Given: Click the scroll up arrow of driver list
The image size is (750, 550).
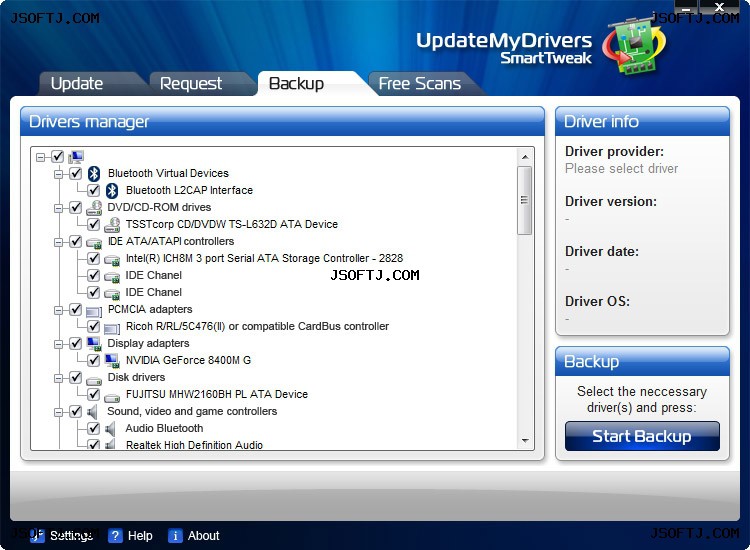Looking at the screenshot, I should (x=525, y=157).
